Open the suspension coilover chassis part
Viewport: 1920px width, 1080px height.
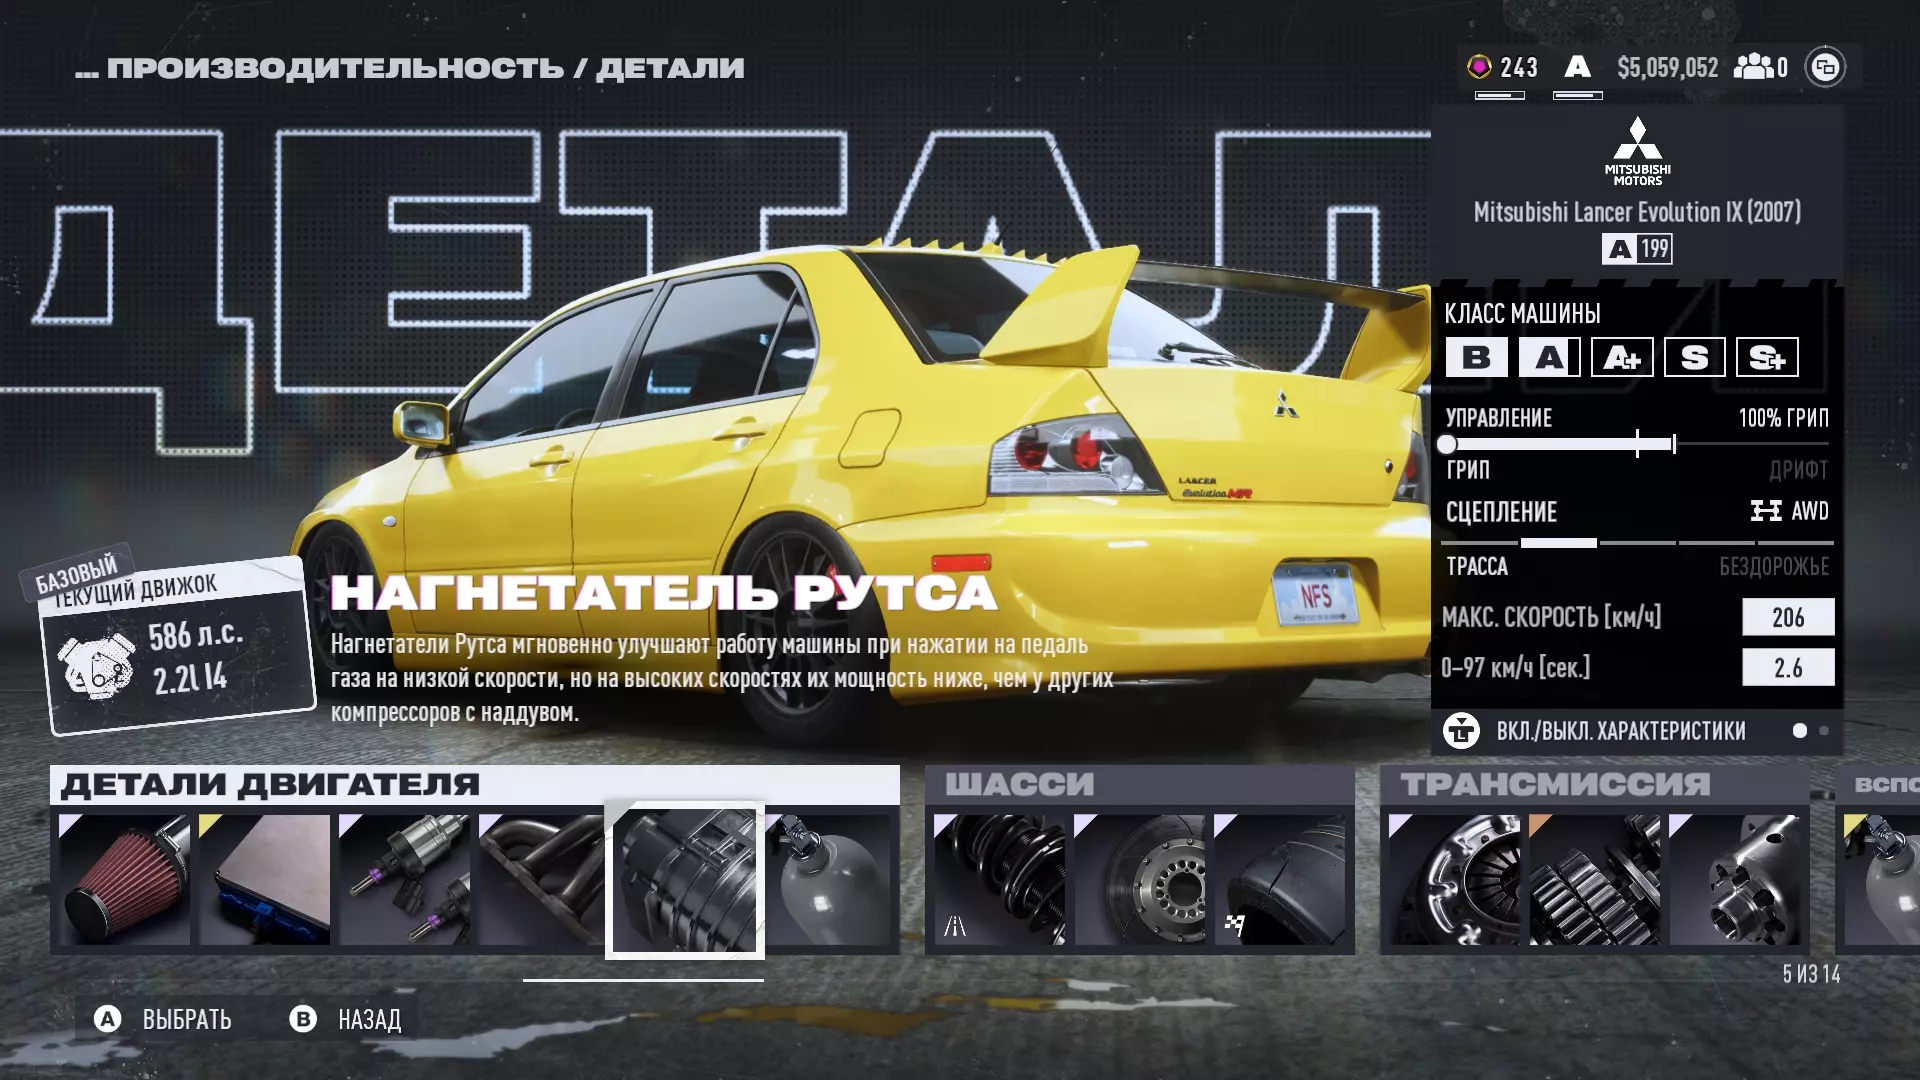coord(998,879)
